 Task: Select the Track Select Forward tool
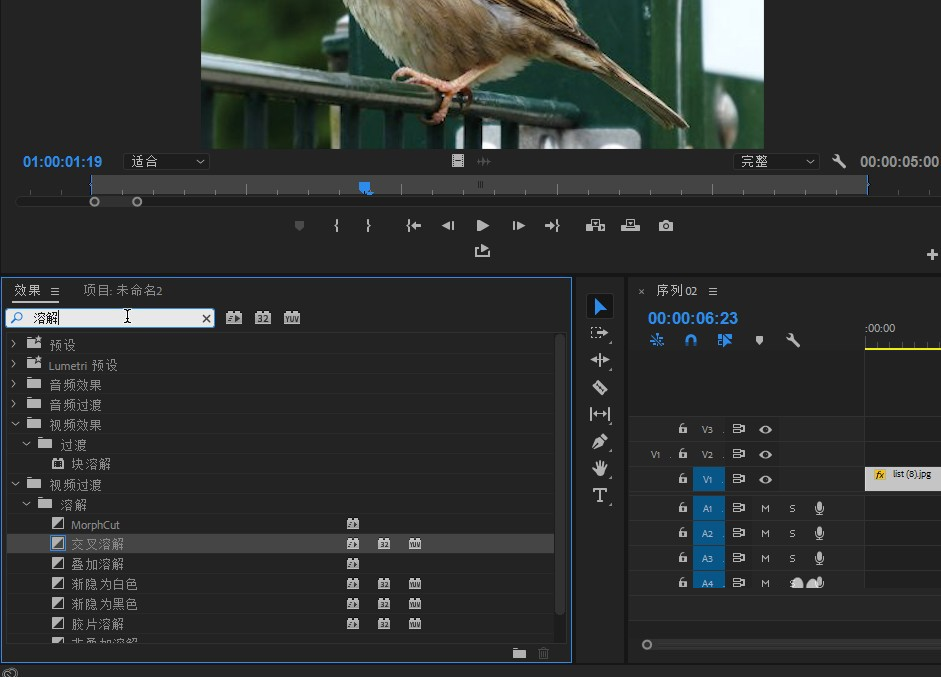(x=600, y=333)
